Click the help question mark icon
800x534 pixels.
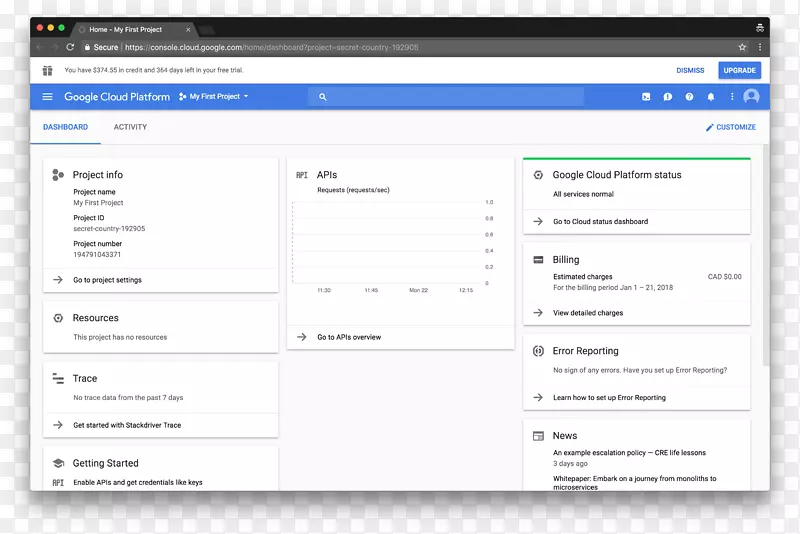click(689, 97)
